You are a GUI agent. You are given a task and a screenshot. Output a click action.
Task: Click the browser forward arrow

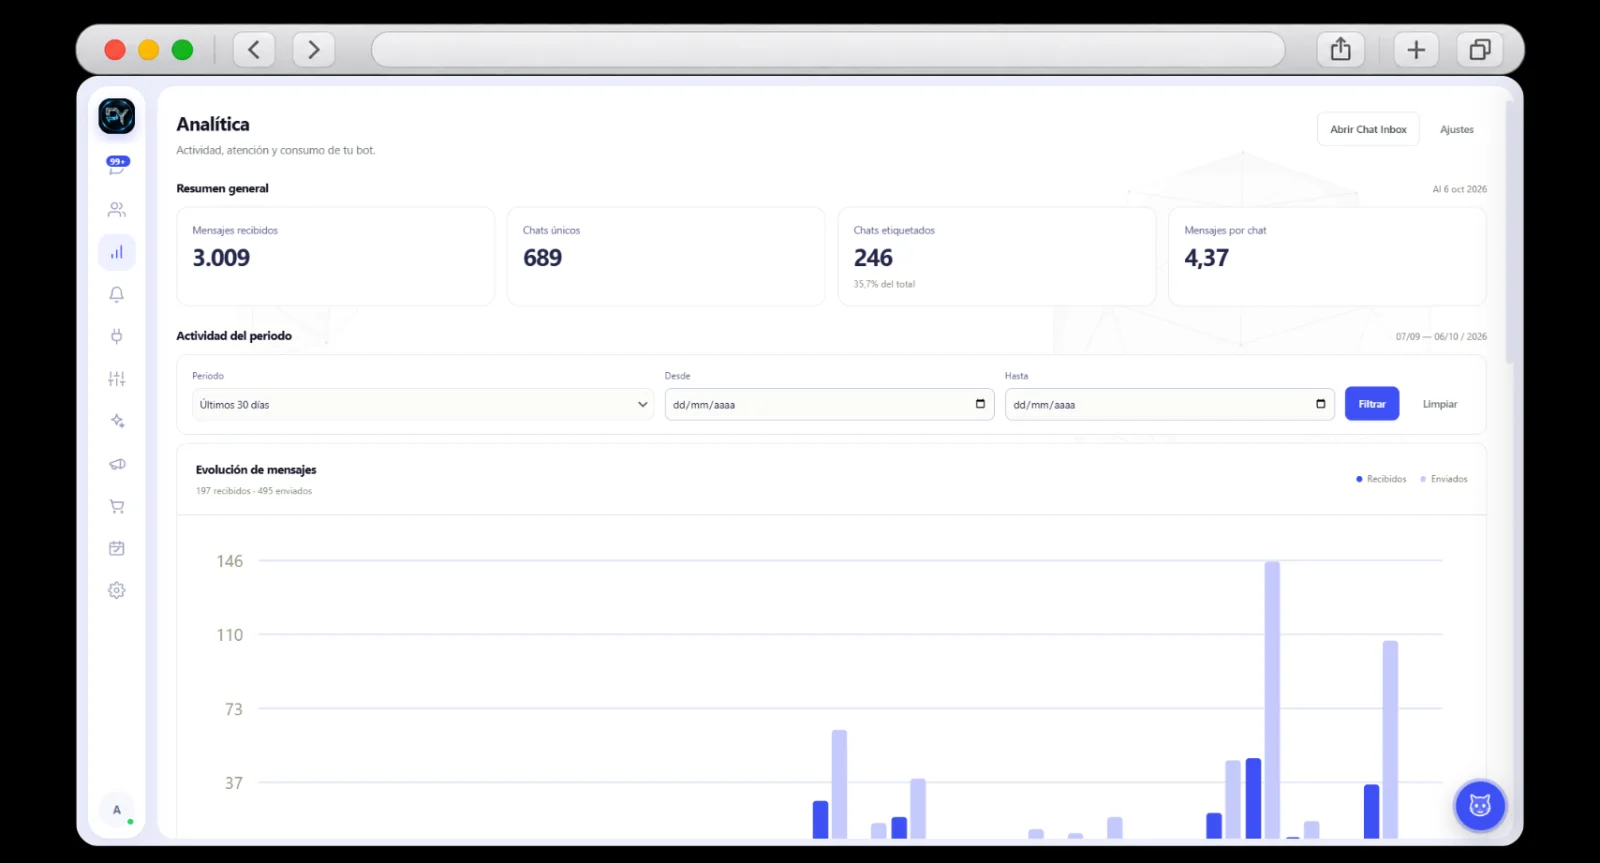click(x=314, y=49)
